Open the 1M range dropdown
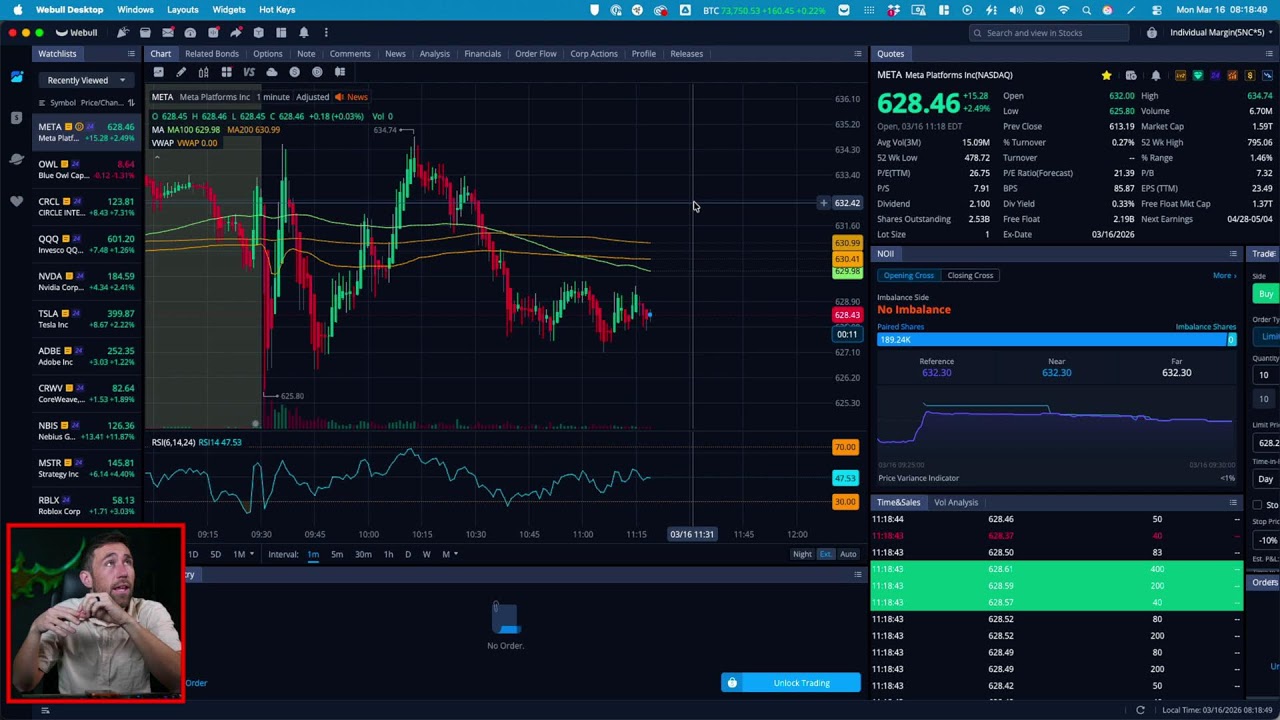This screenshot has width=1280, height=720. tap(243, 554)
